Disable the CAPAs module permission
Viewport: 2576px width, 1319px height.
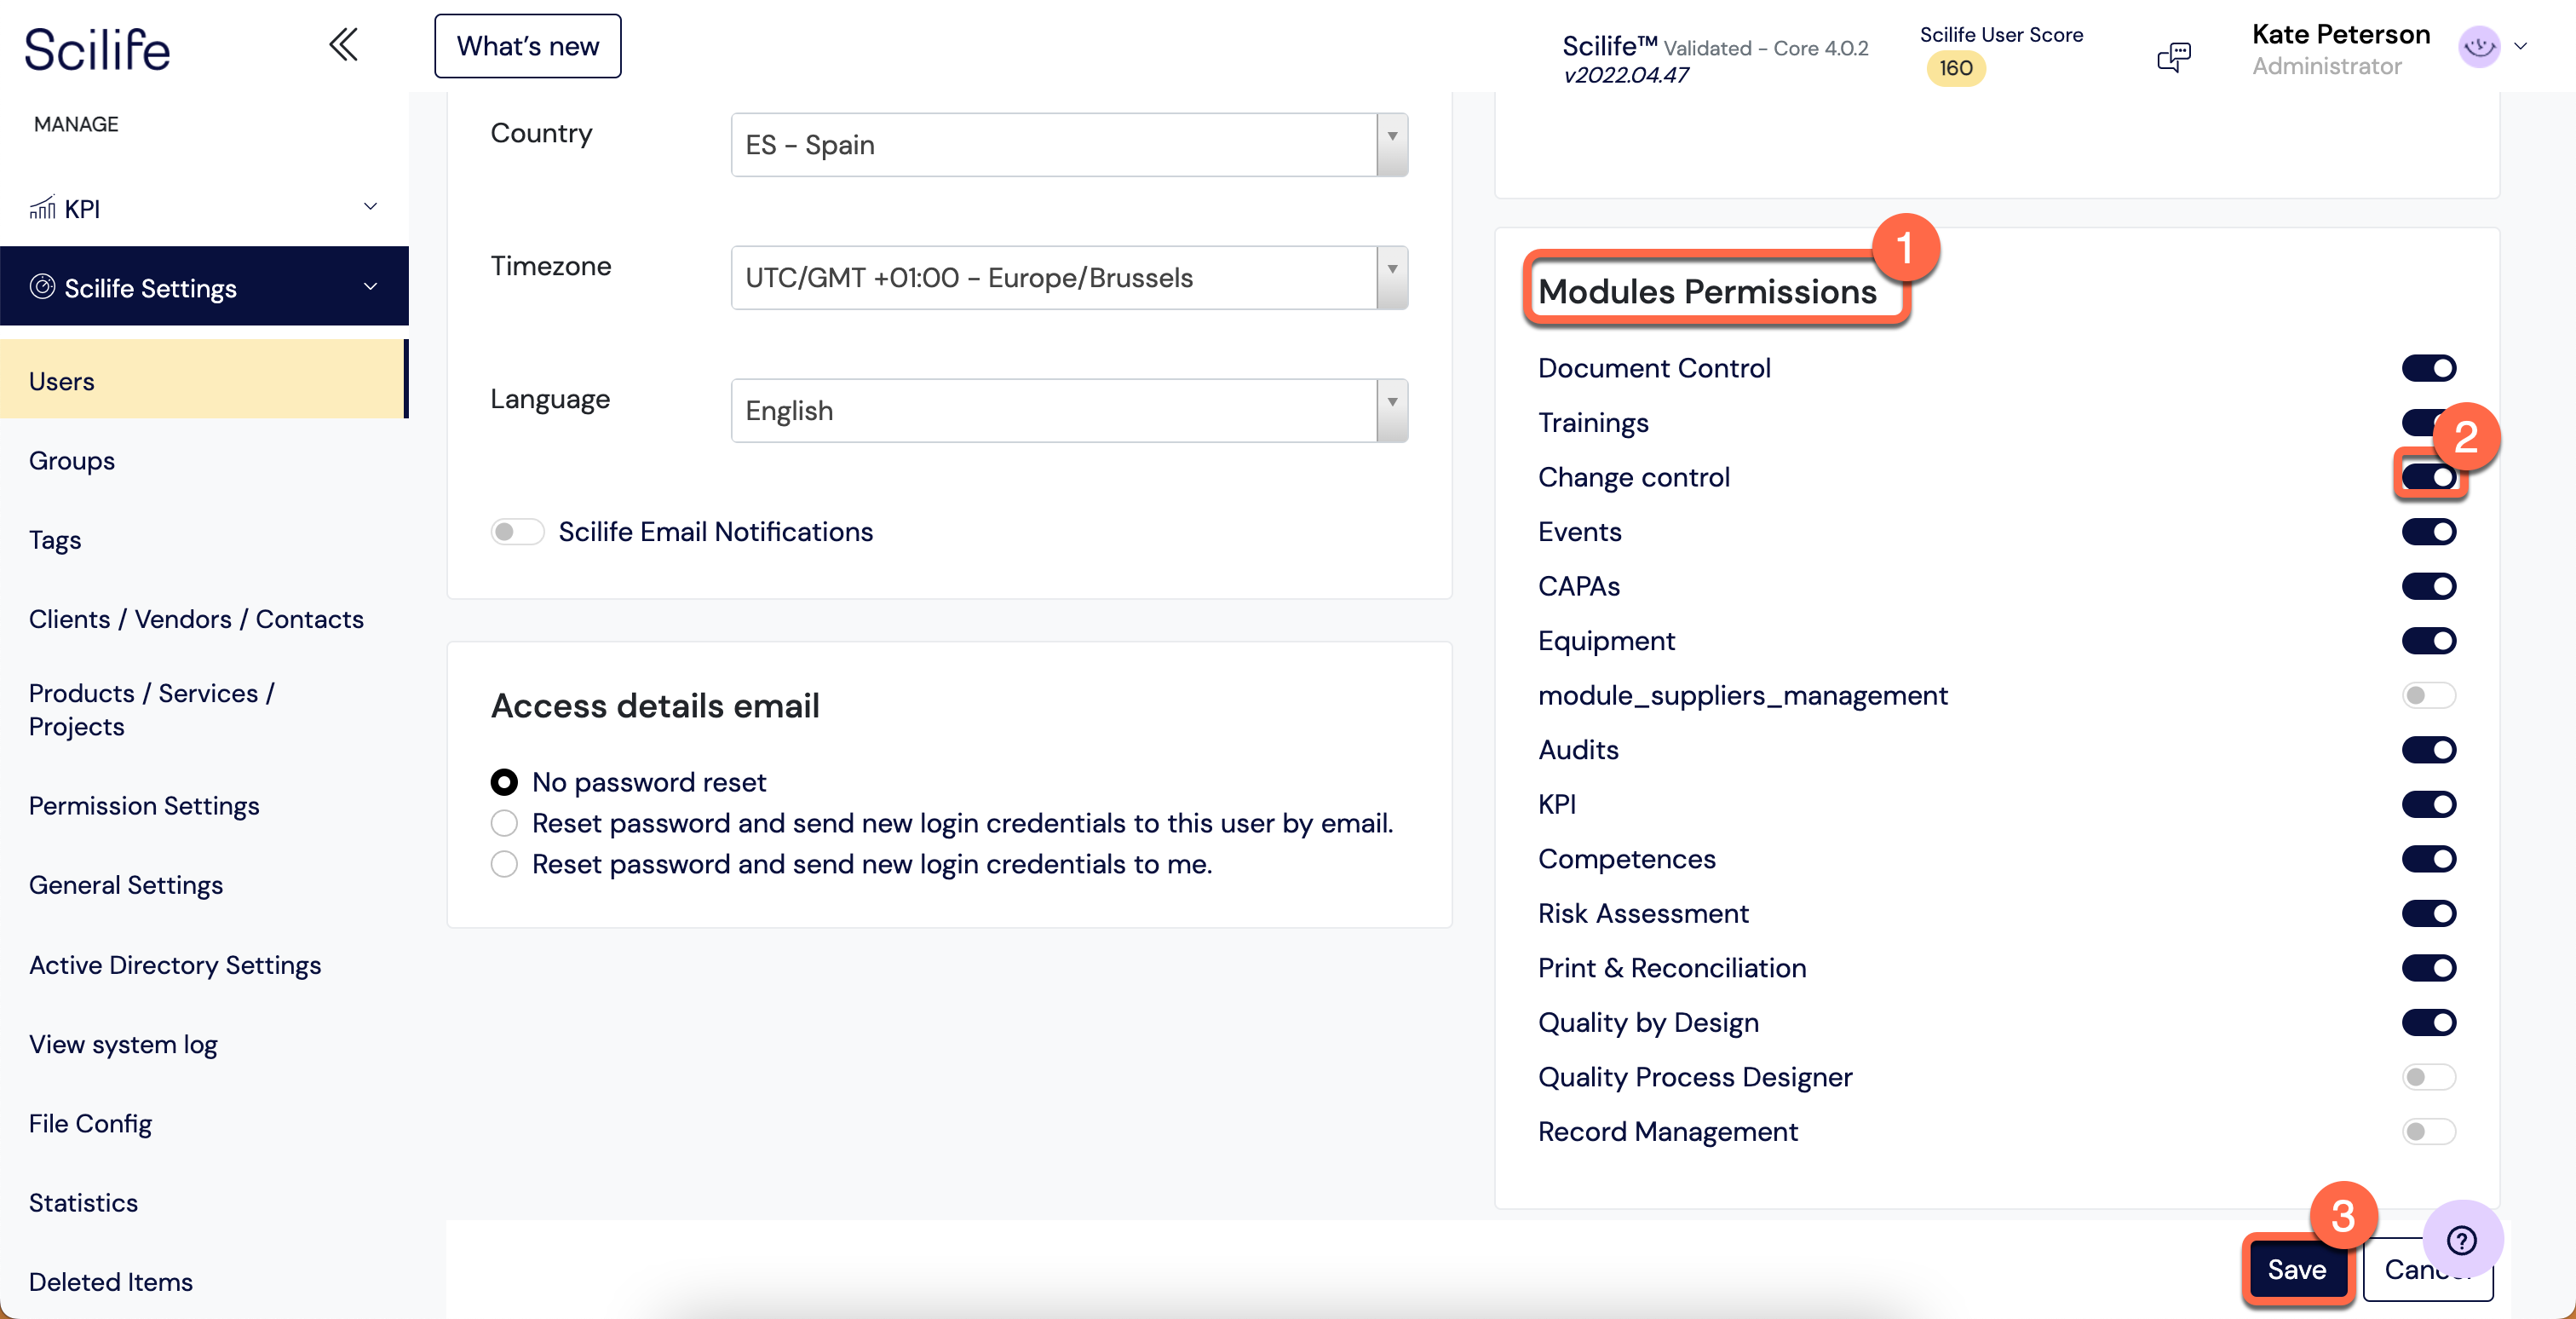[2428, 586]
